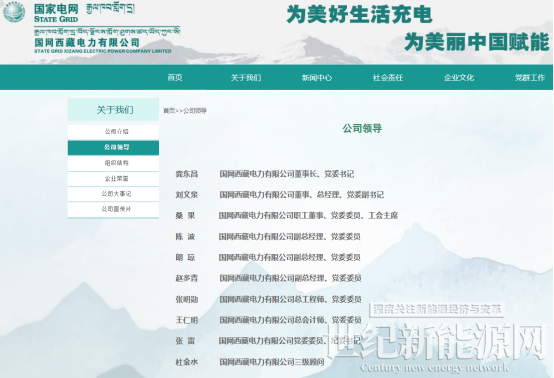The height and width of the screenshot is (378, 554).
Task: Switch to the 企业文化 navigation tab
Action: pyautogui.click(x=459, y=77)
